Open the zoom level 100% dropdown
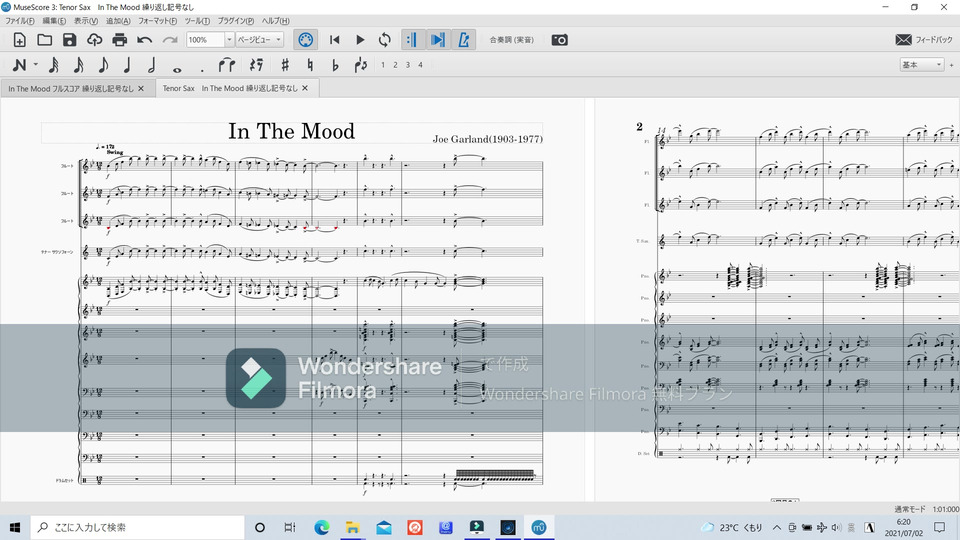Image resolution: width=960 pixels, height=540 pixels. point(229,40)
